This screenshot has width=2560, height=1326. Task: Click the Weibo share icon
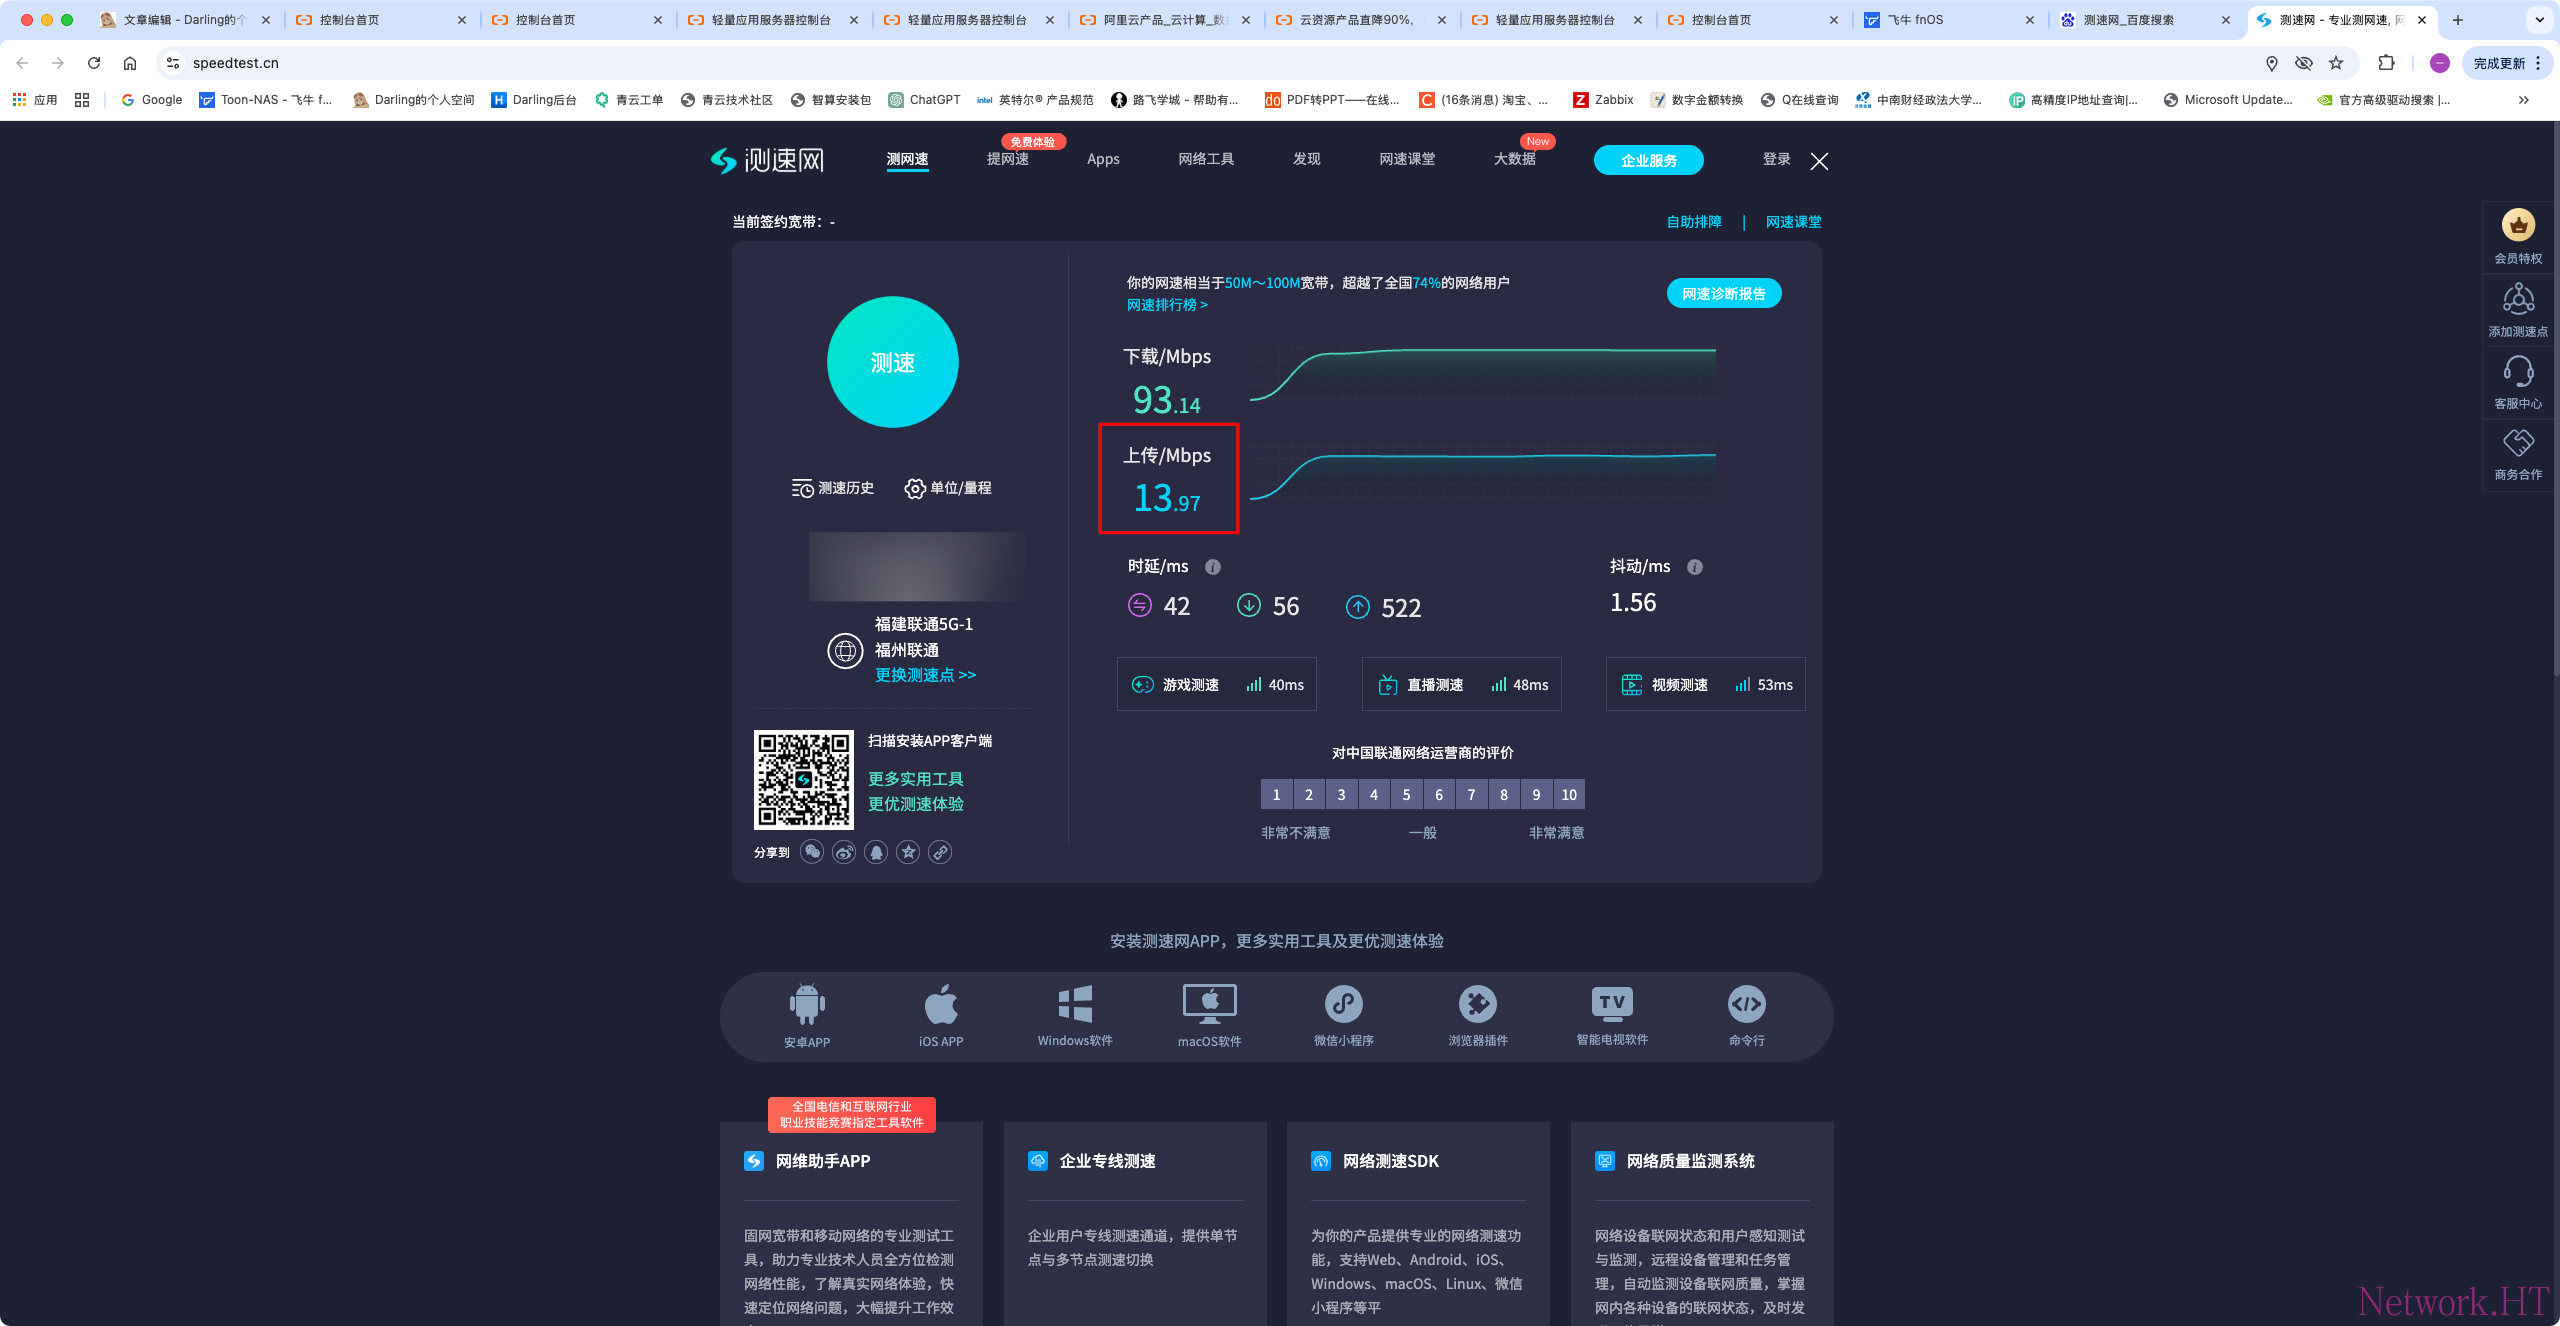tap(844, 852)
